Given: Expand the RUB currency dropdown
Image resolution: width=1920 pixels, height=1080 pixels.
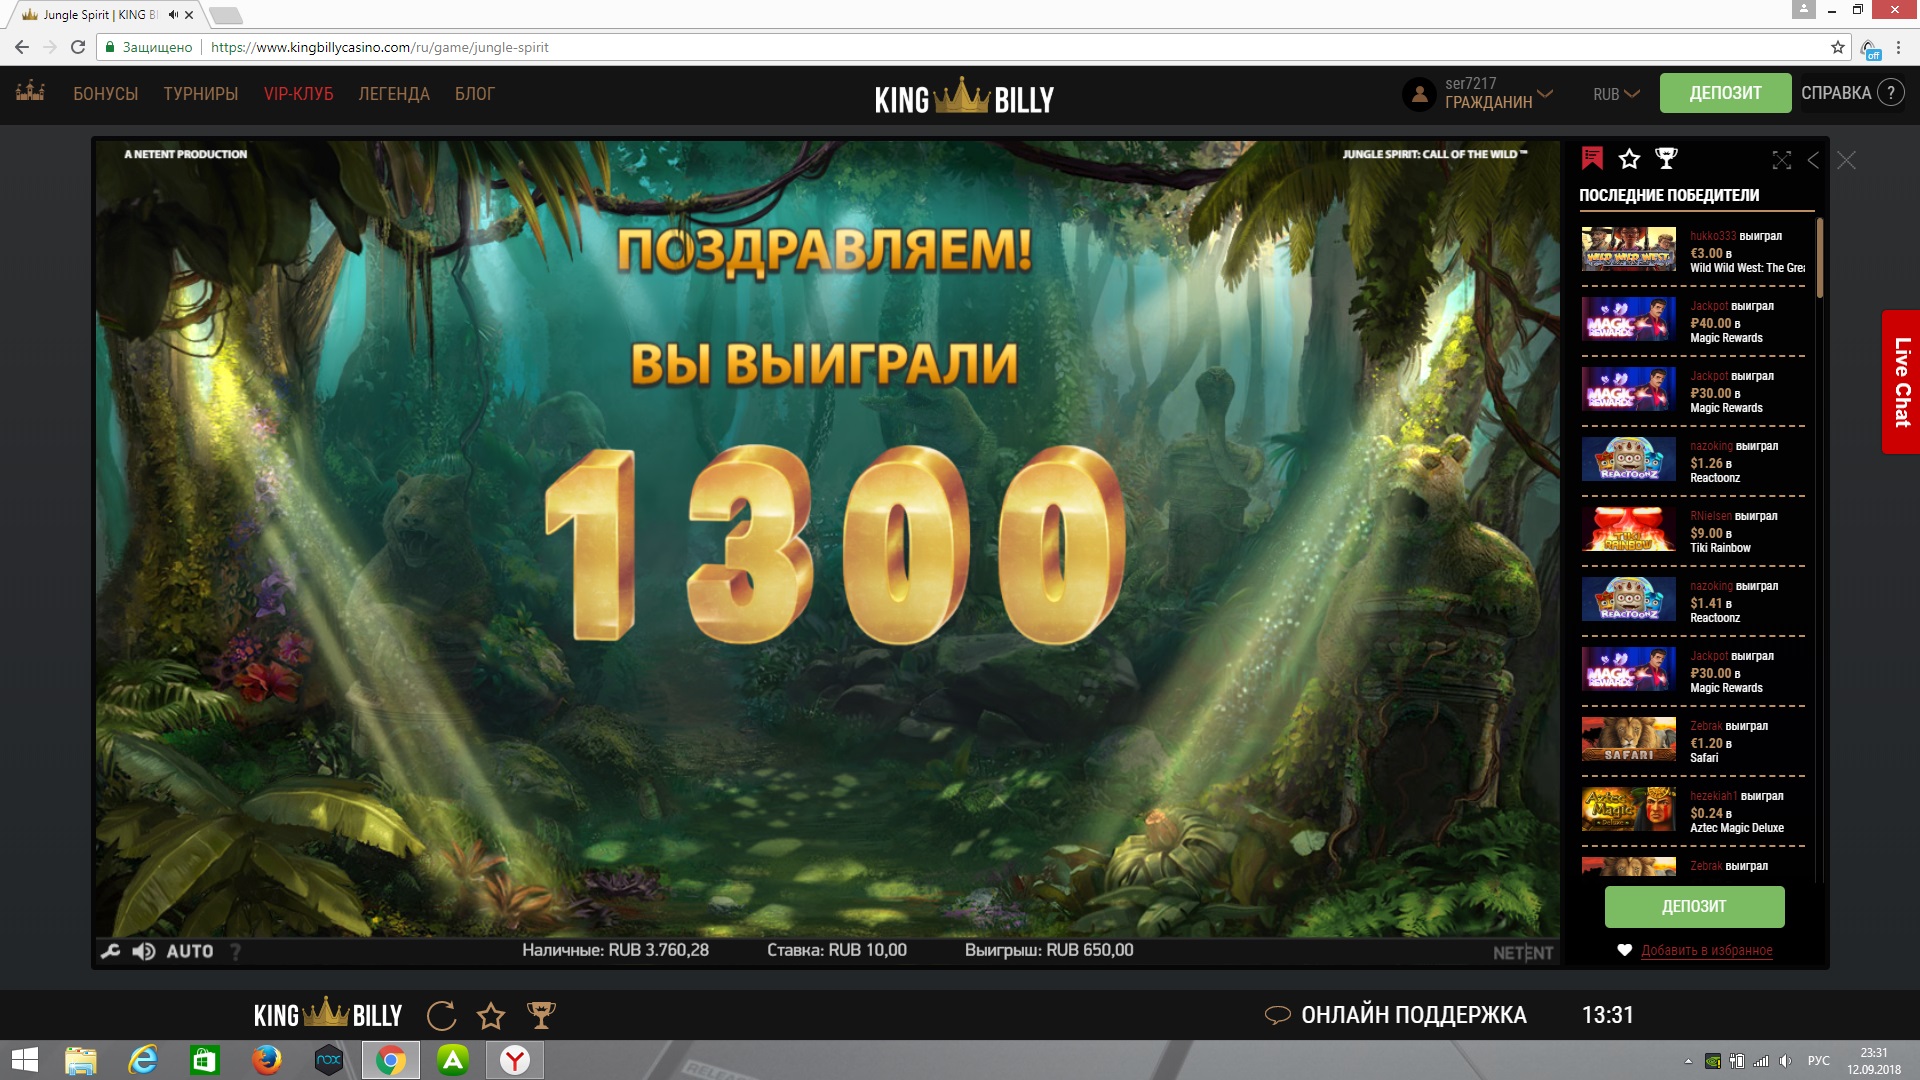Looking at the screenshot, I should [x=1615, y=94].
